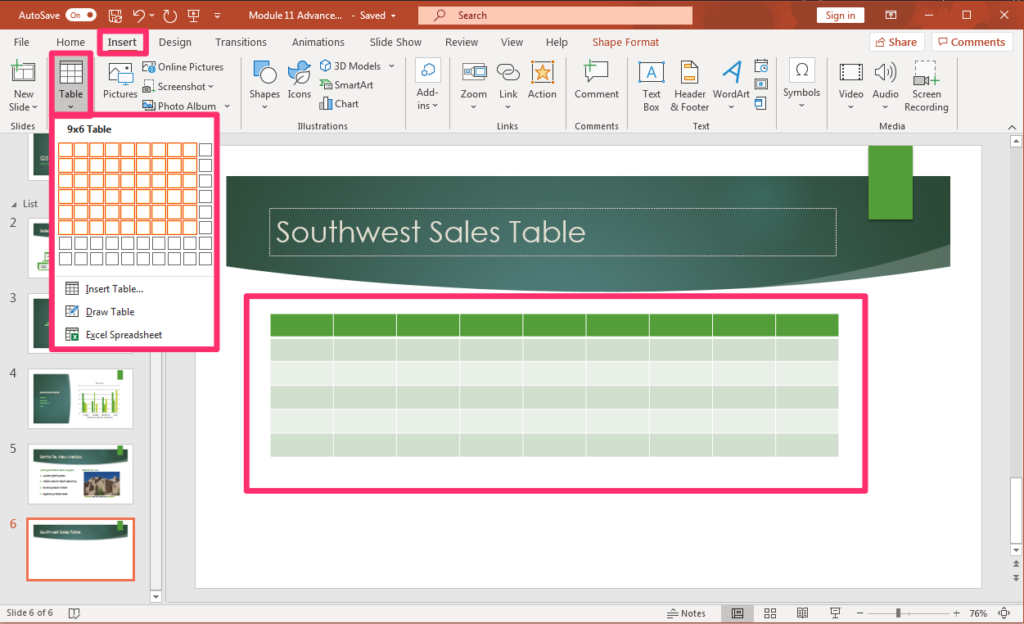This screenshot has width=1024, height=624.
Task: Open Header & Footer dialog
Action: [x=689, y=84]
